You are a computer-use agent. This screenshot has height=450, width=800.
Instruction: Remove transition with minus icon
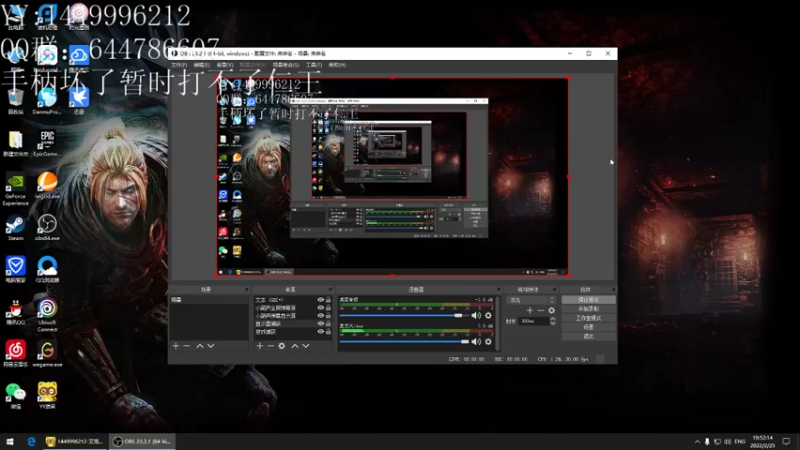(x=541, y=310)
